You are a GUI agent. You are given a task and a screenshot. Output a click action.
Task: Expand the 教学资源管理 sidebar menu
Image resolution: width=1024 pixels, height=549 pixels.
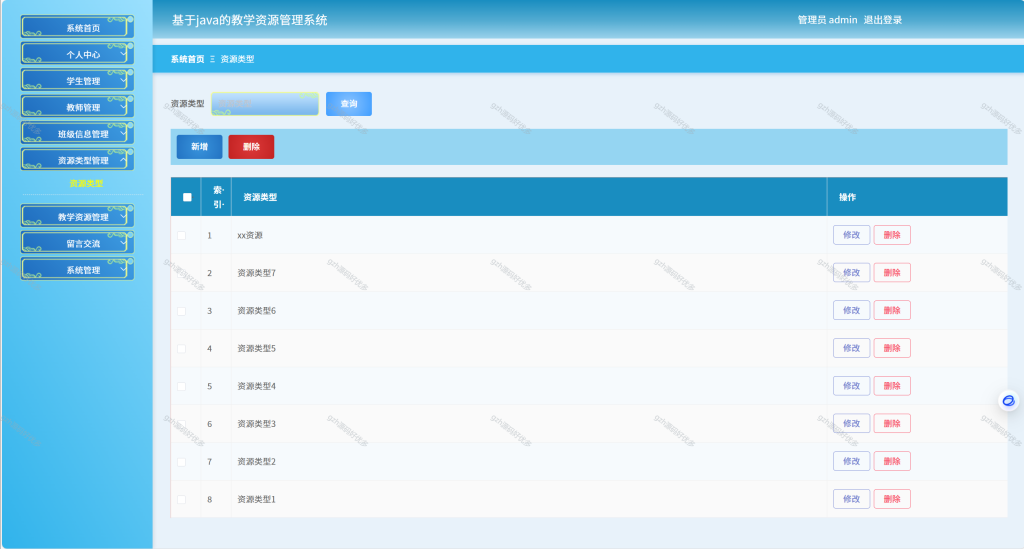click(x=77, y=217)
